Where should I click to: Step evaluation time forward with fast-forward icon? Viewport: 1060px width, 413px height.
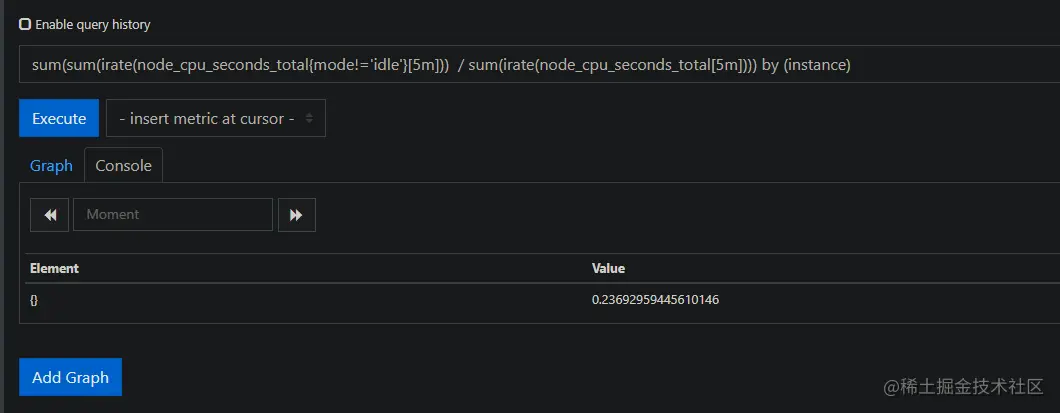pos(296,215)
